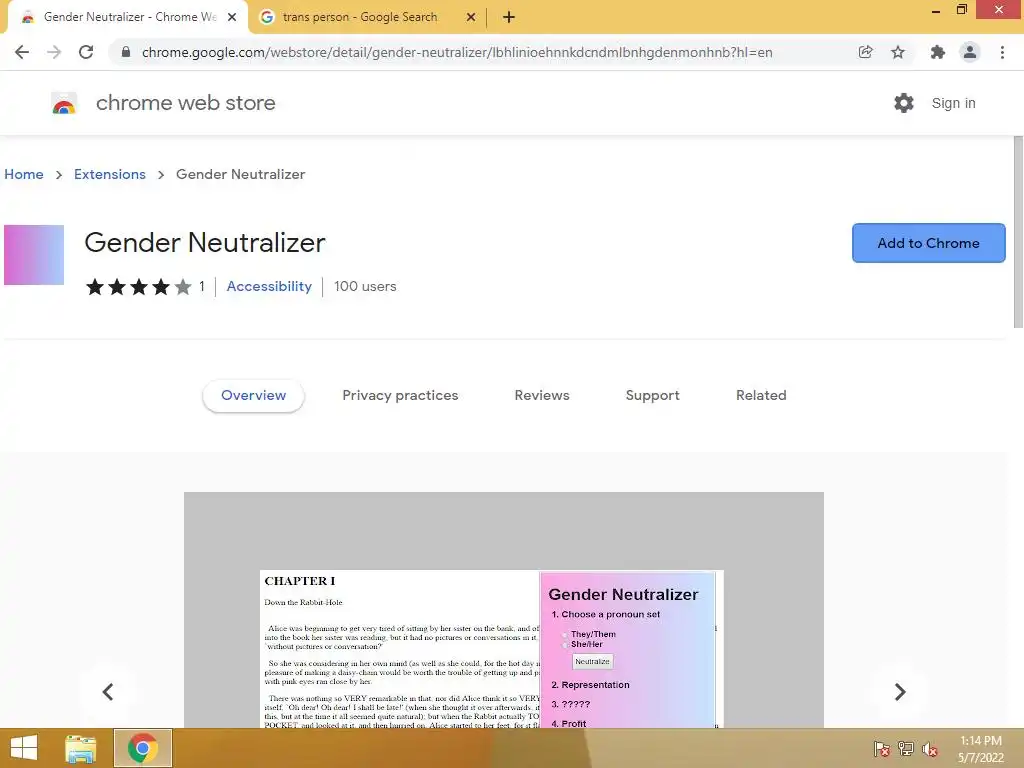The height and width of the screenshot is (768, 1024).
Task: Click the star rating of the extension
Action: coord(138,287)
